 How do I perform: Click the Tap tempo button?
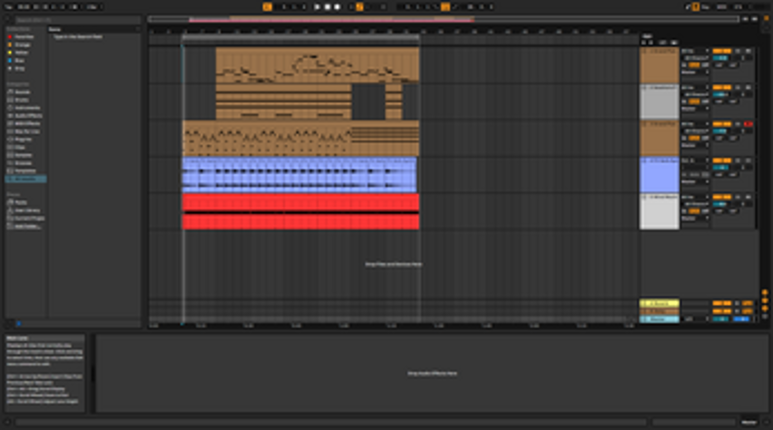(x=8, y=7)
